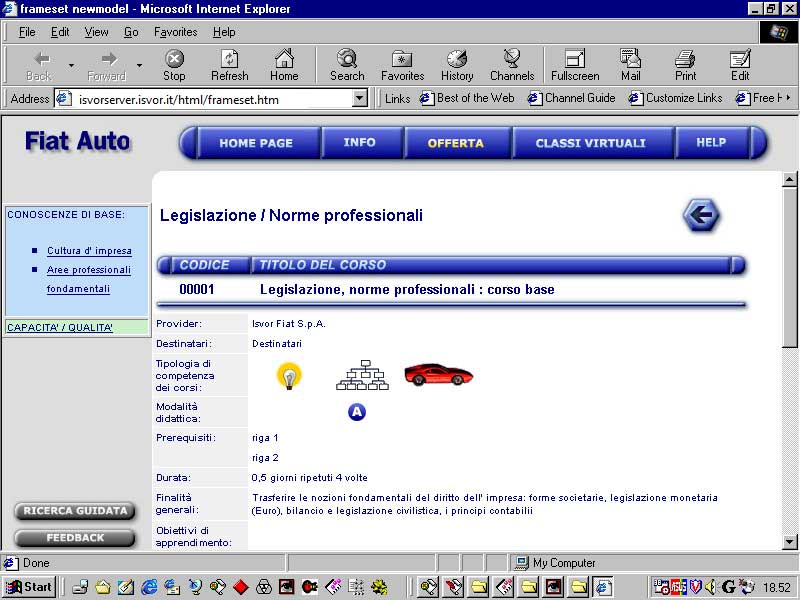
Task: Print the current page
Action: 685,66
